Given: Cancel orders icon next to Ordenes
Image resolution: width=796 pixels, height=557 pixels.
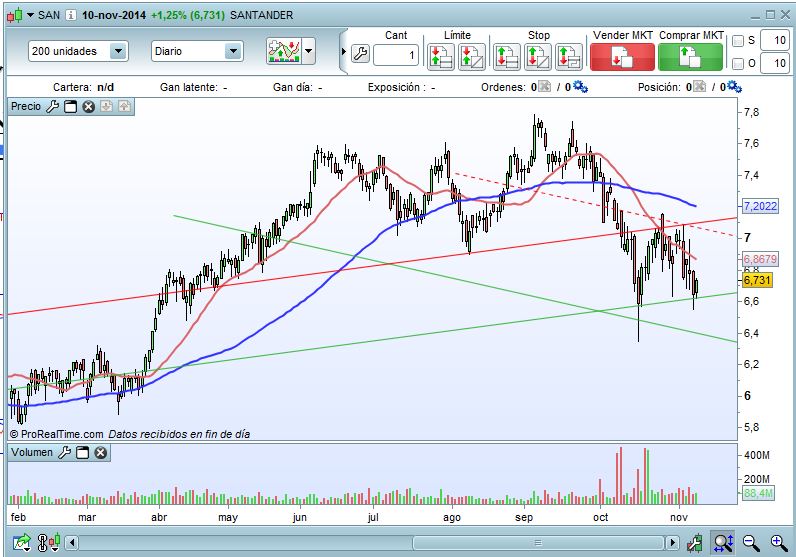Looking at the screenshot, I should (544, 86).
